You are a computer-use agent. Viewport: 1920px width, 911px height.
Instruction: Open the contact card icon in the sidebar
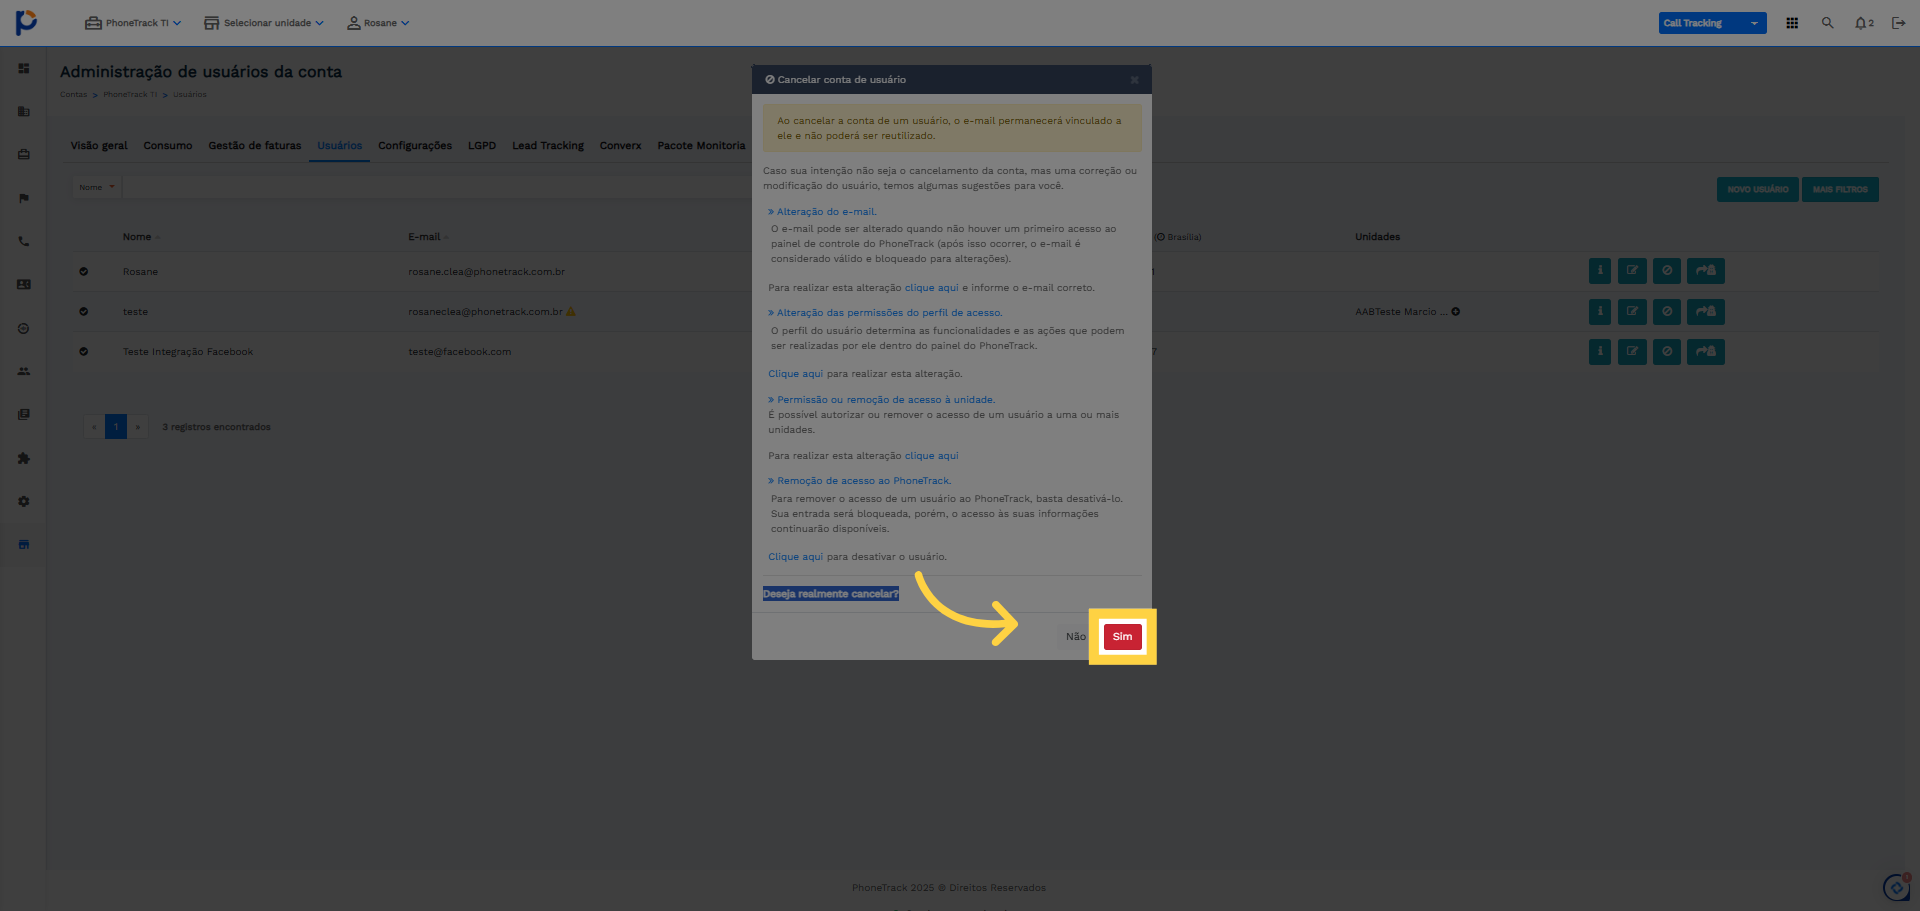24,284
